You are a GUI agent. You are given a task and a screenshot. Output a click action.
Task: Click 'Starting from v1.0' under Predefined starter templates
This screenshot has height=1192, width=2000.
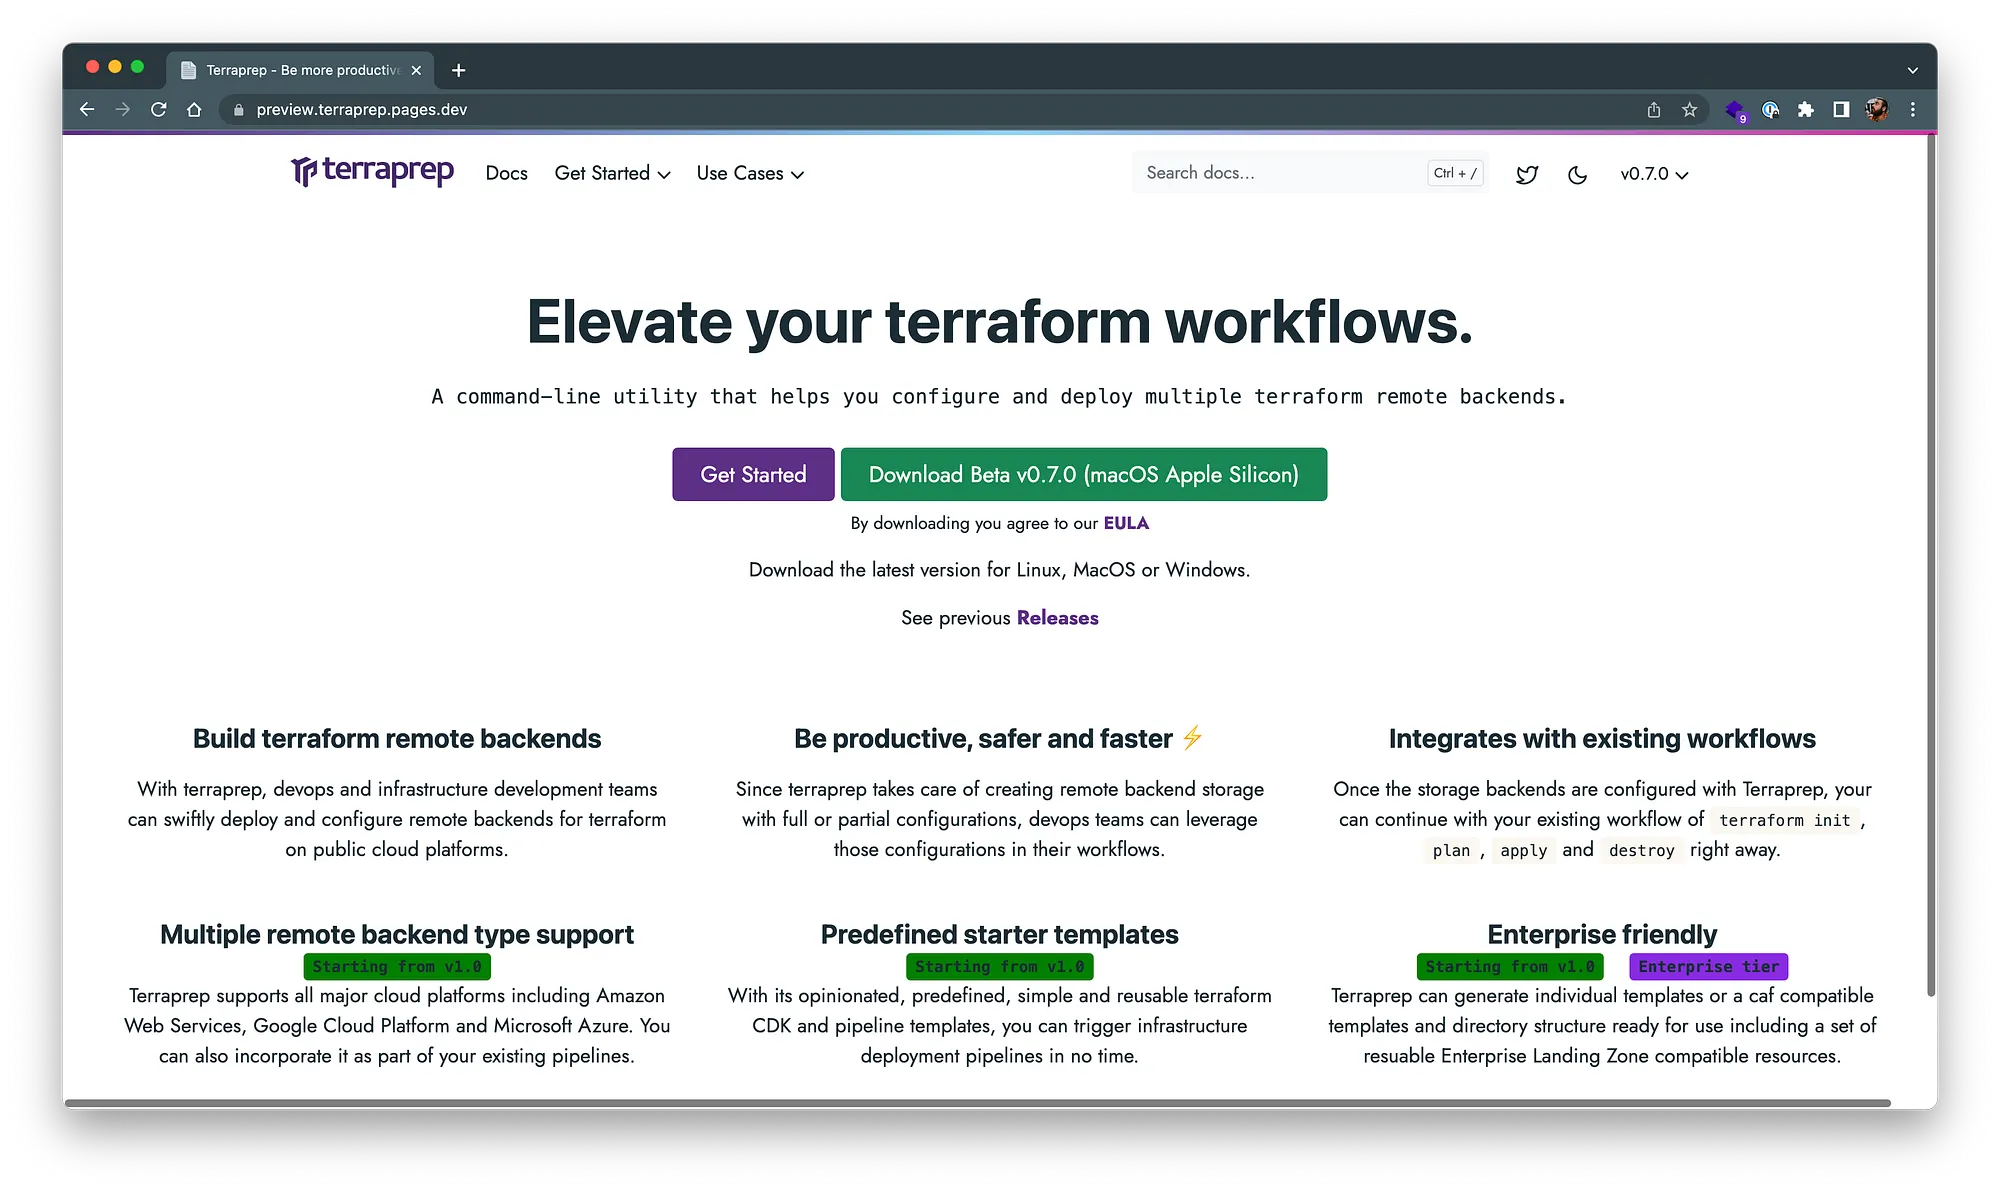click(x=999, y=967)
